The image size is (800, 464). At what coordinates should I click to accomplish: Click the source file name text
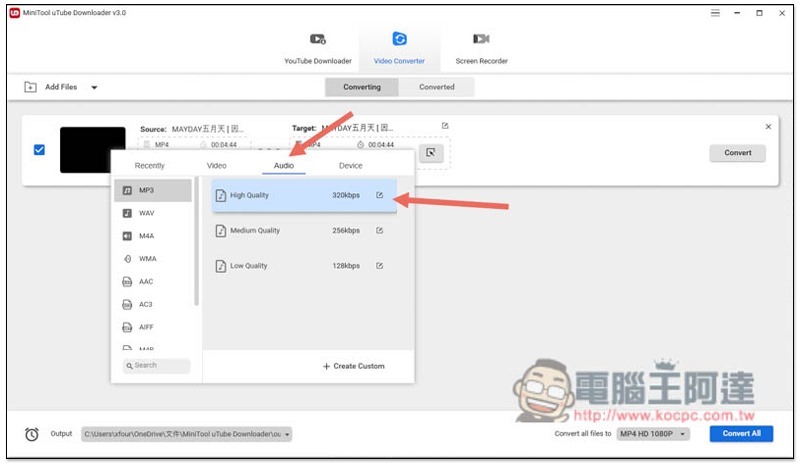[207, 129]
